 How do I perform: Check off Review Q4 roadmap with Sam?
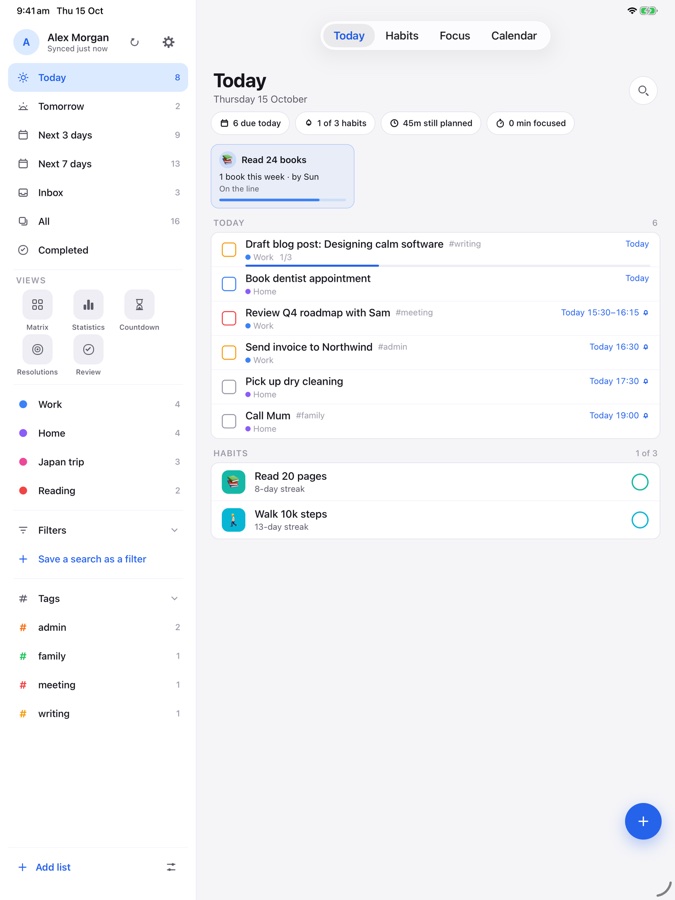(229, 318)
